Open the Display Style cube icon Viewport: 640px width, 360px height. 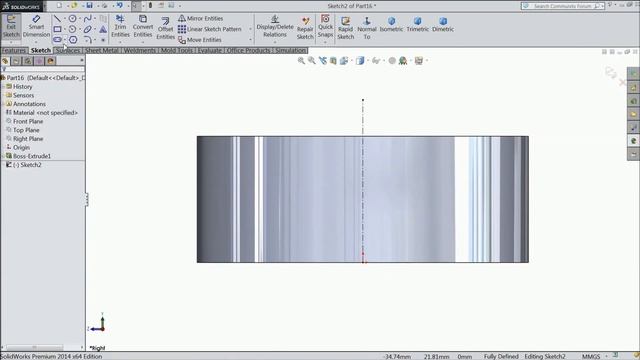360,61
